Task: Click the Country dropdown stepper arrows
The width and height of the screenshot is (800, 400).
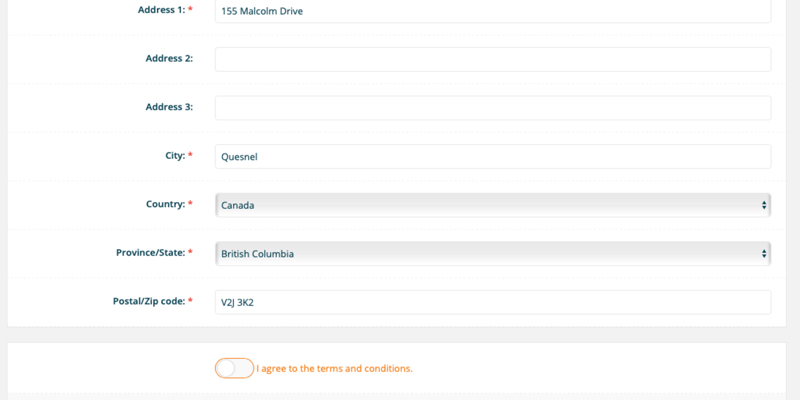Action: [x=764, y=205]
